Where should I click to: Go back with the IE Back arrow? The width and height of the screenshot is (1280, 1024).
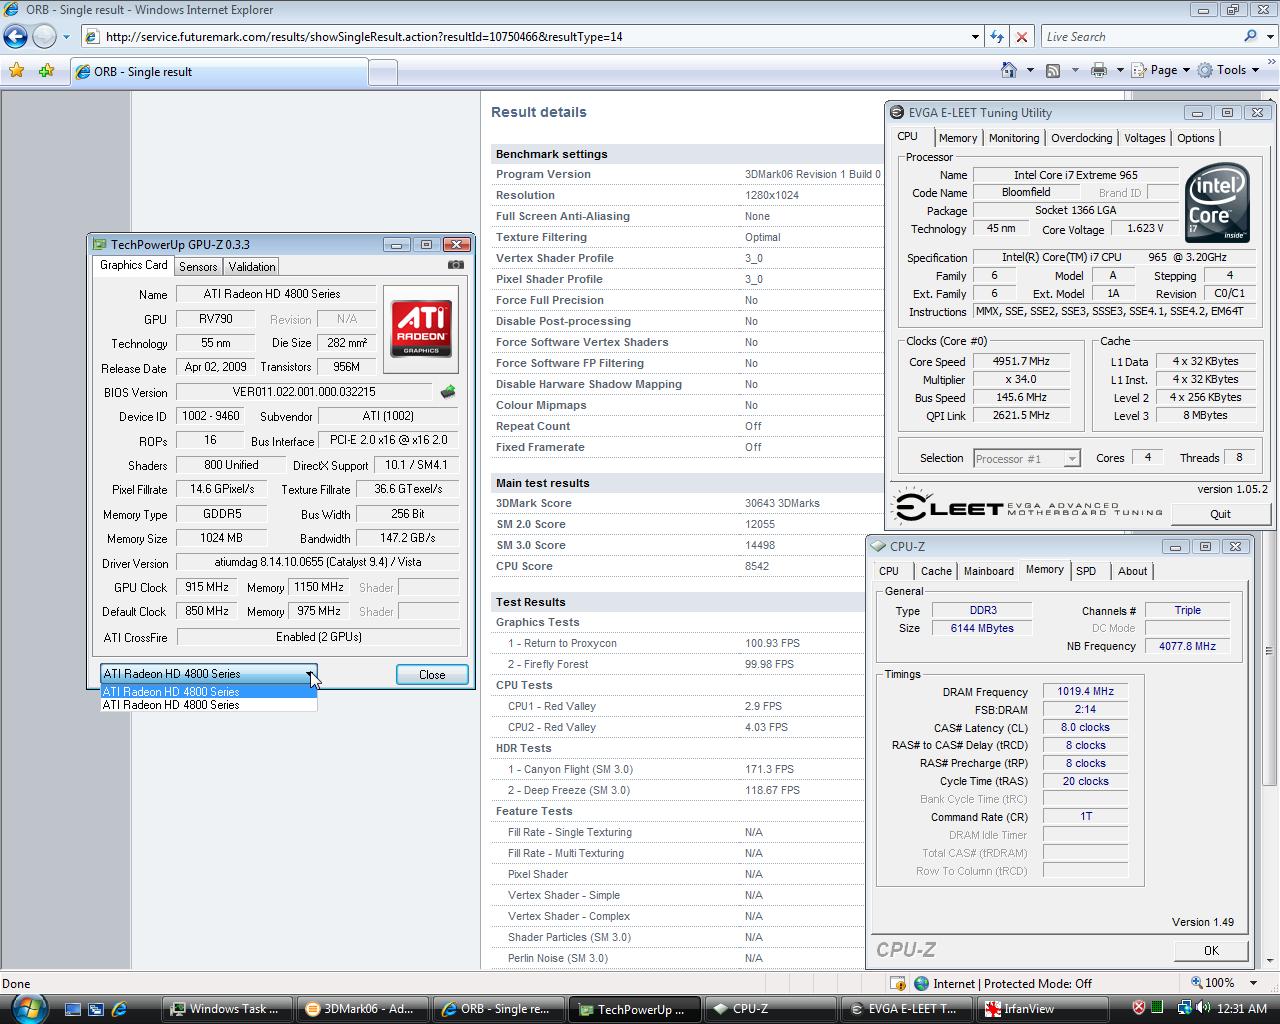pos(15,37)
